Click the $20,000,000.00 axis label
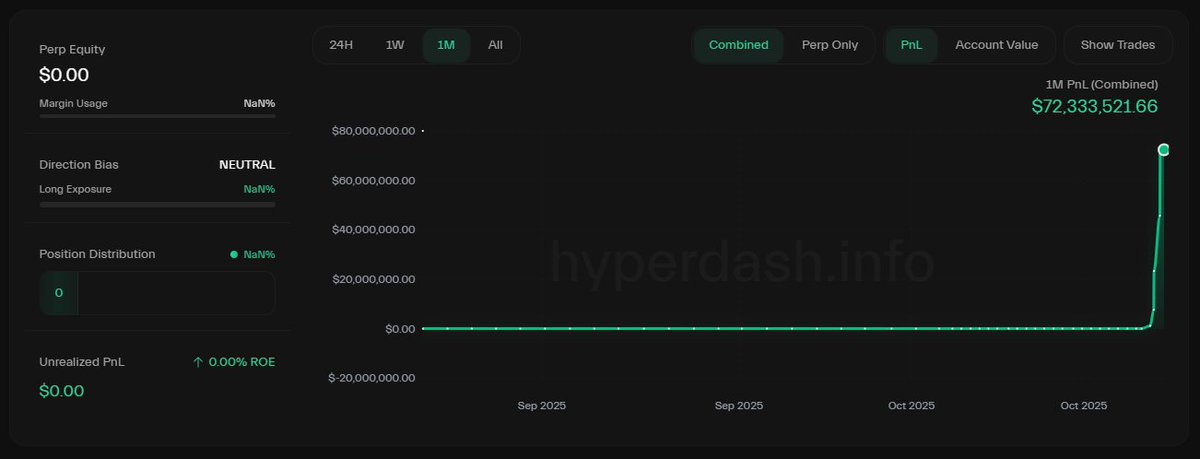The height and width of the screenshot is (459, 1200). 374,279
